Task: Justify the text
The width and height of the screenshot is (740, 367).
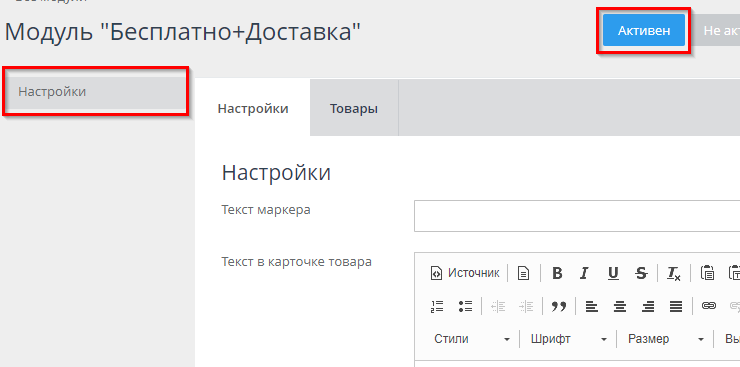Action: (x=676, y=306)
